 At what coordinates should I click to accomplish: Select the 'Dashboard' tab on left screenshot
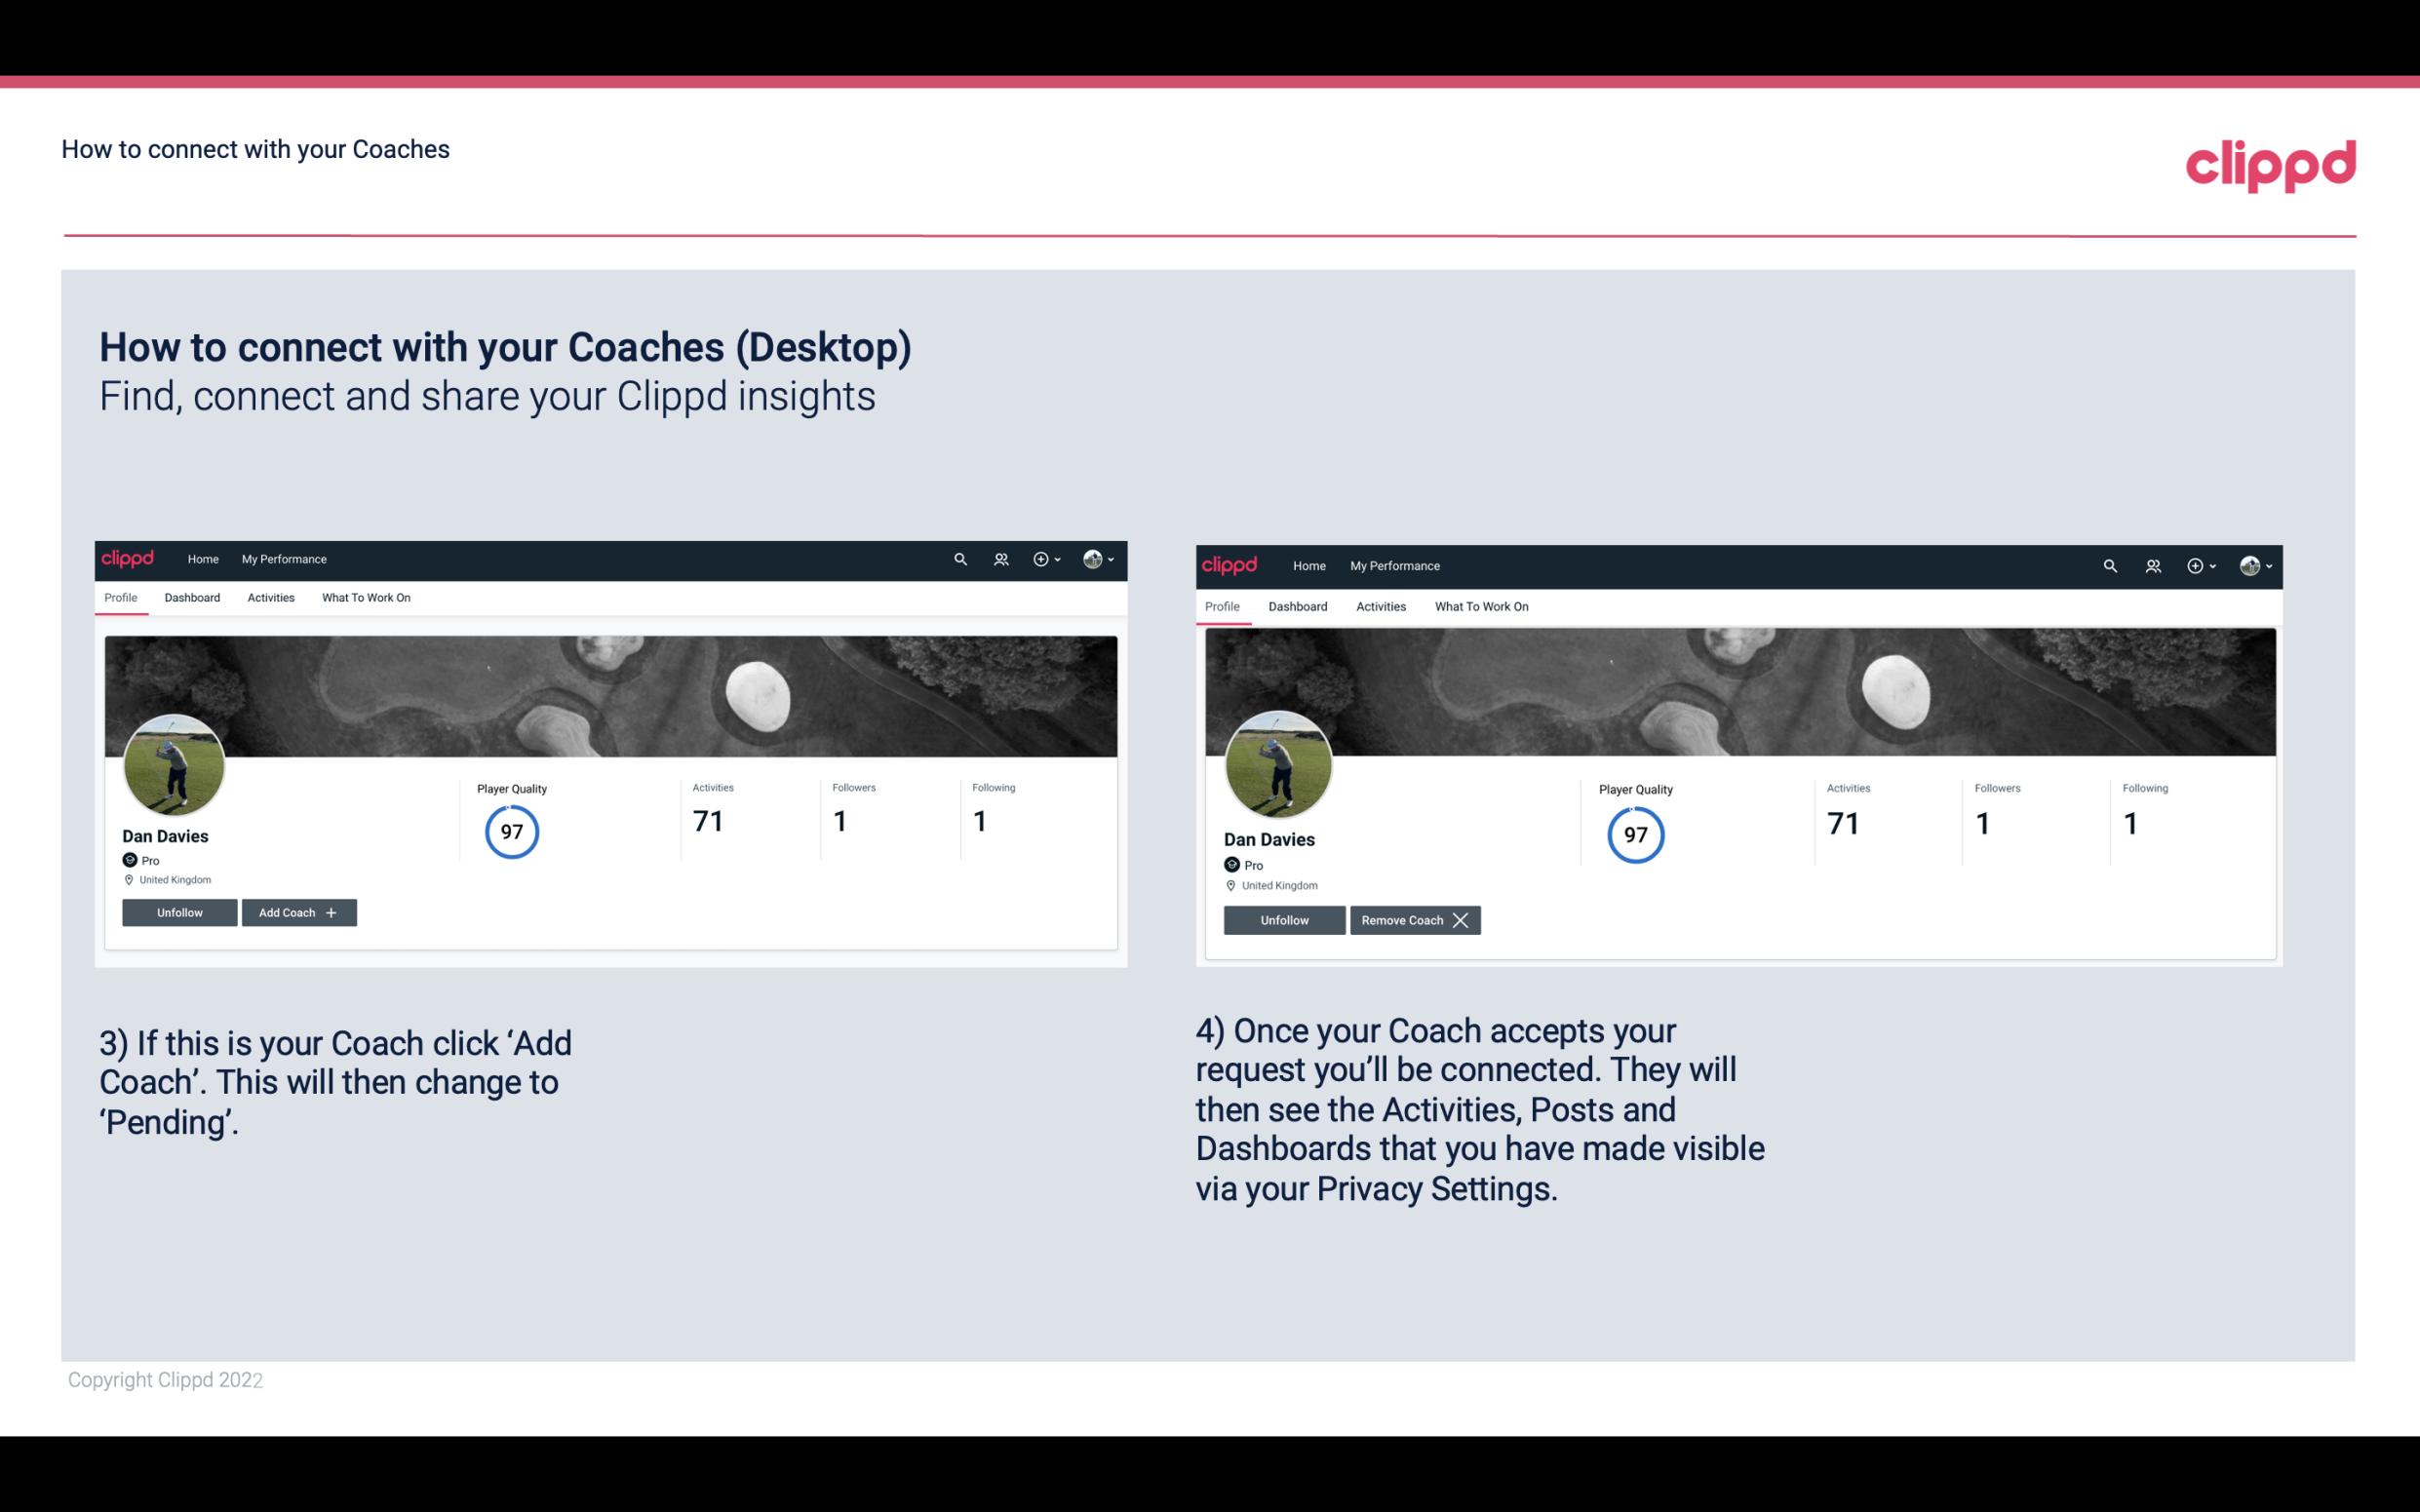tap(190, 598)
